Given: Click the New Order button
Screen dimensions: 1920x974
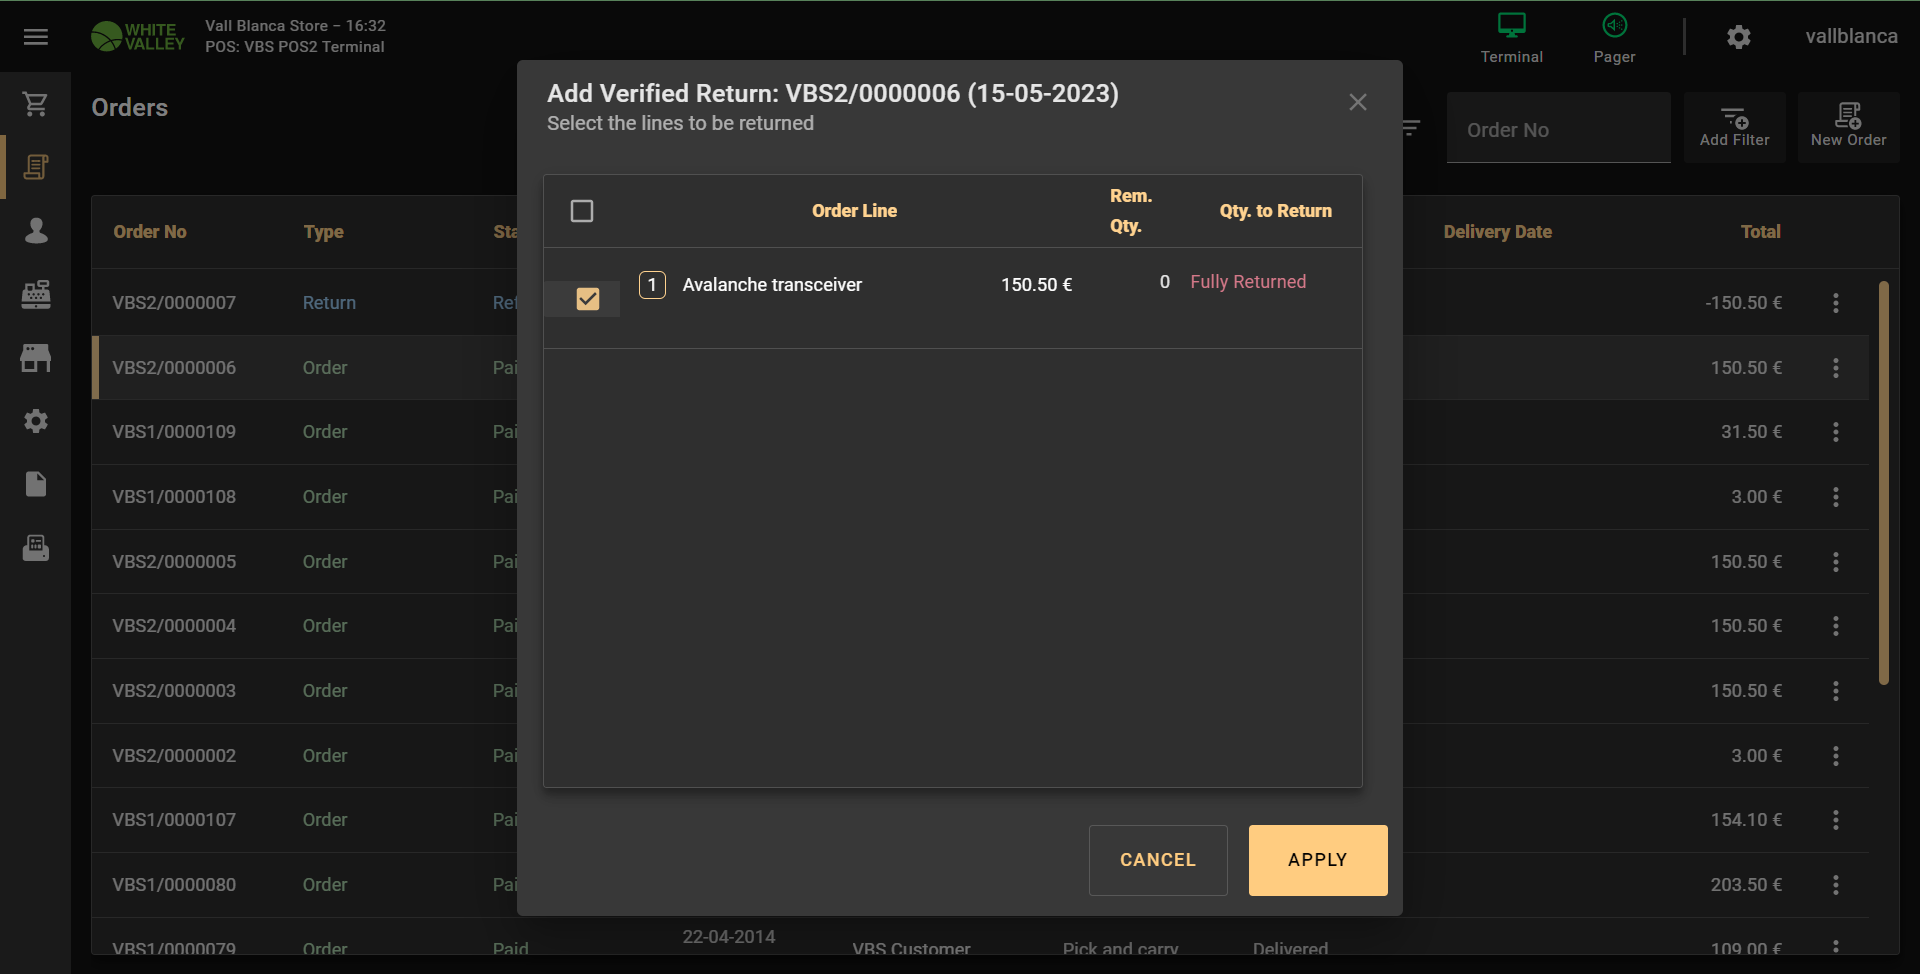Looking at the screenshot, I should pyautogui.click(x=1848, y=127).
